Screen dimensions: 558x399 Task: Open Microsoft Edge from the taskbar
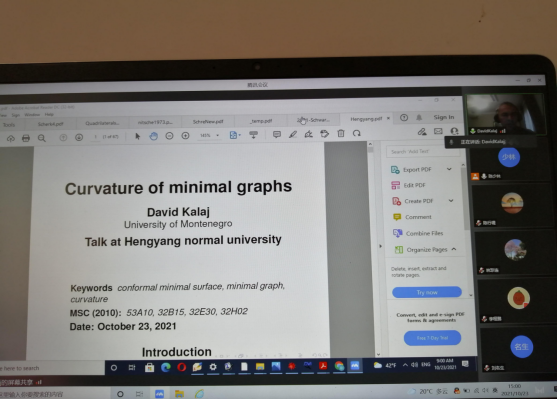click(x=165, y=367)
